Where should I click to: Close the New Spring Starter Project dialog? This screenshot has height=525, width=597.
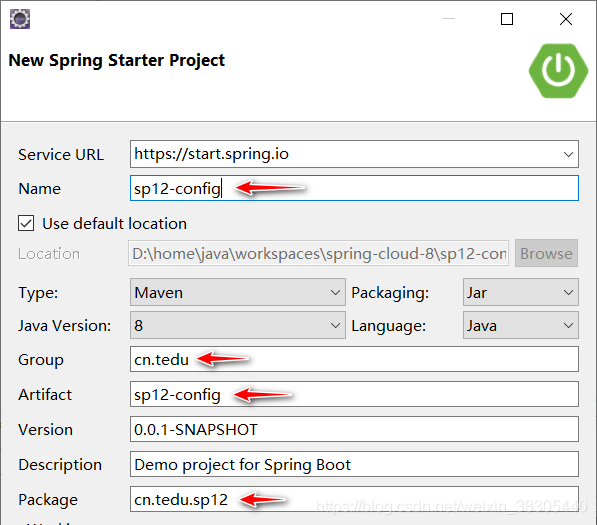[x=566, y=19]
